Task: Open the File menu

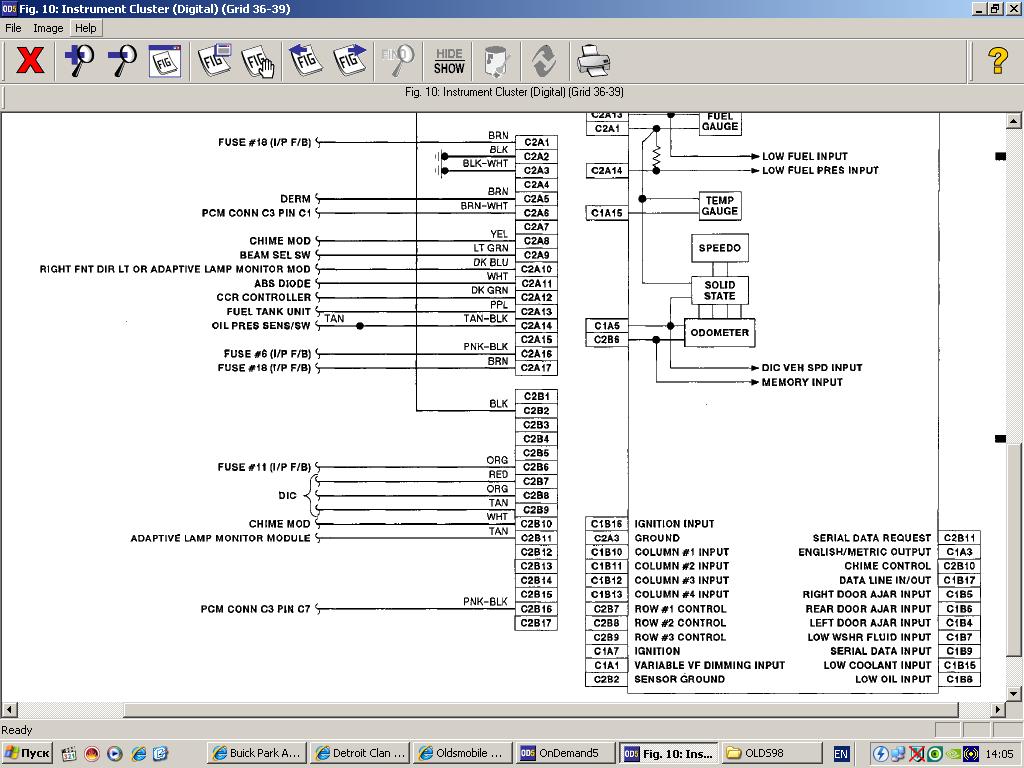Action: click(14, 28)
